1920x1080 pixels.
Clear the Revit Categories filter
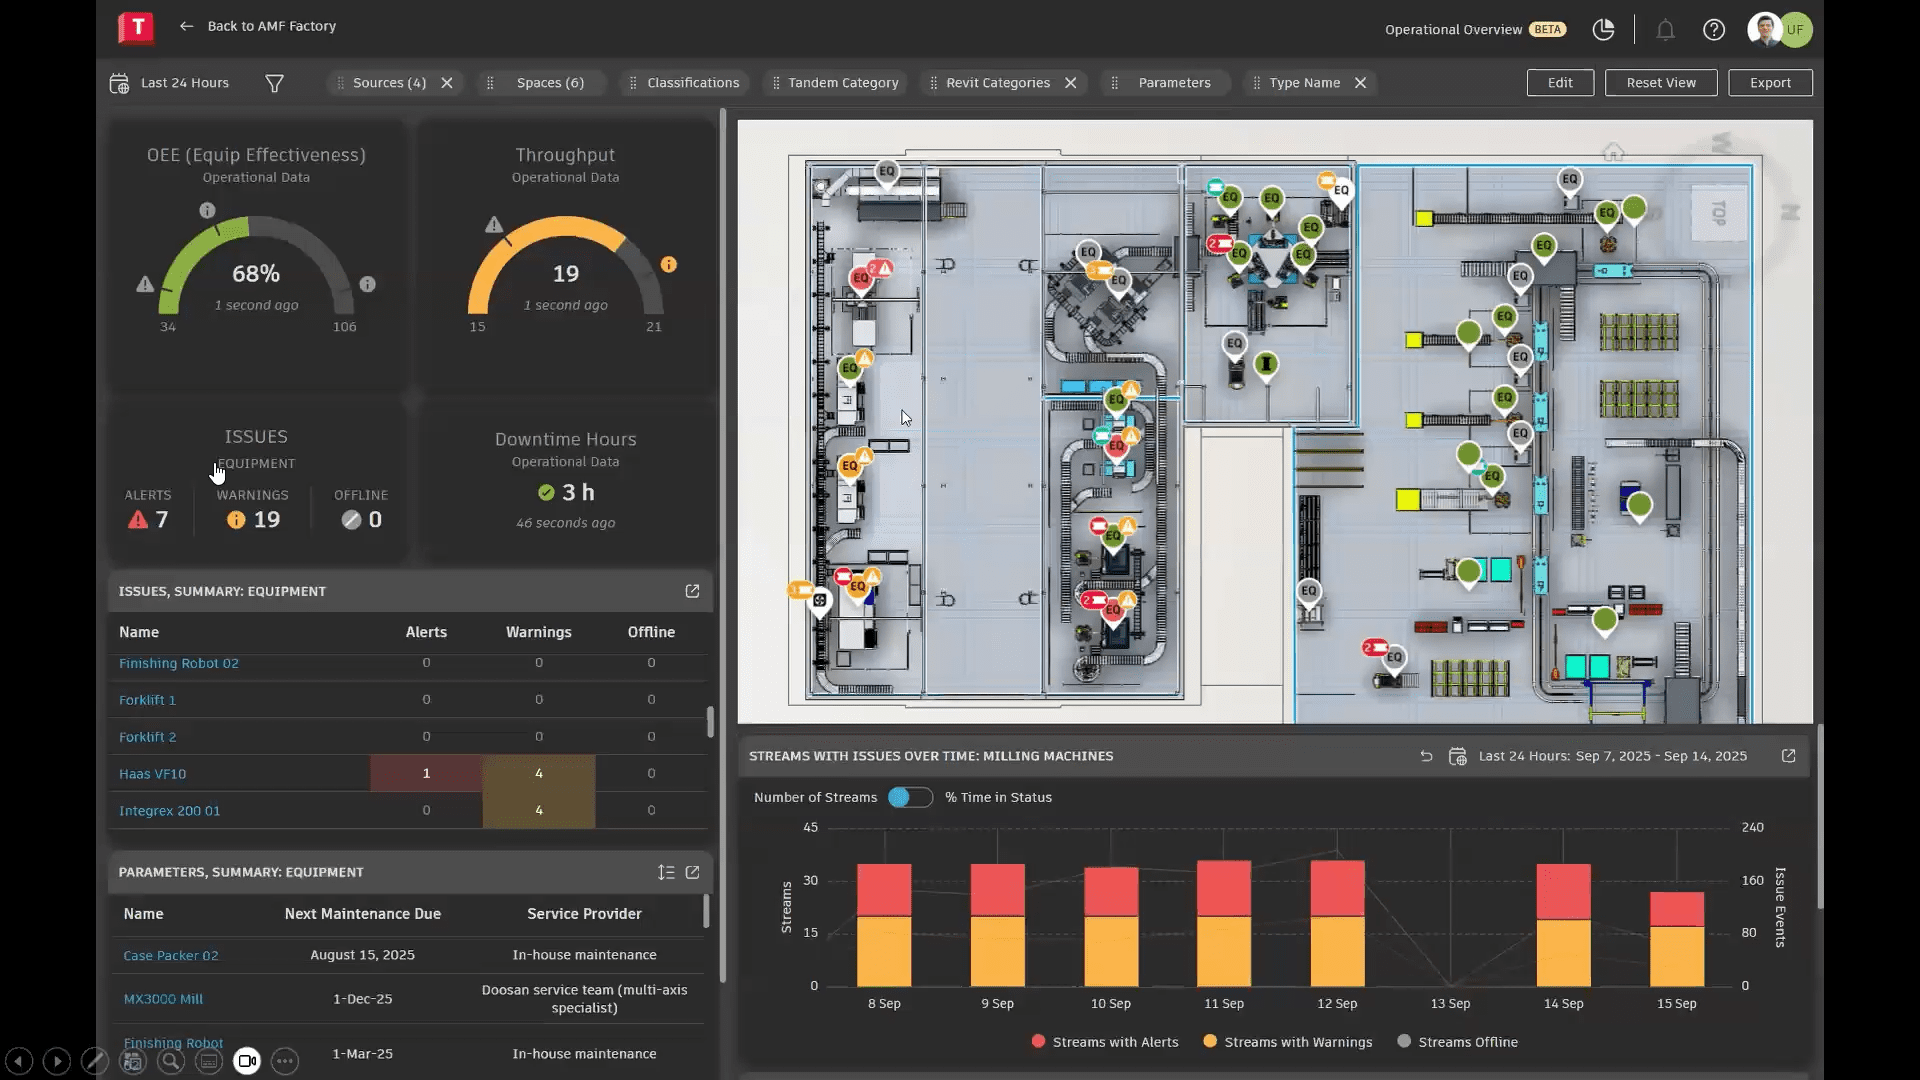[x=1071, y=83]
